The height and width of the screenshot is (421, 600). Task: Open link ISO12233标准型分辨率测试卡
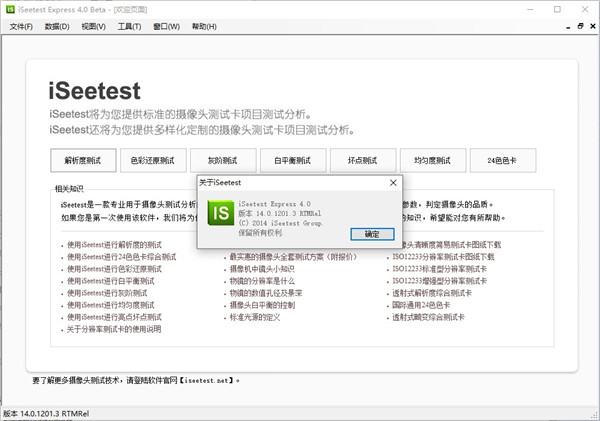pyautogui.click(x=439, y=269)
